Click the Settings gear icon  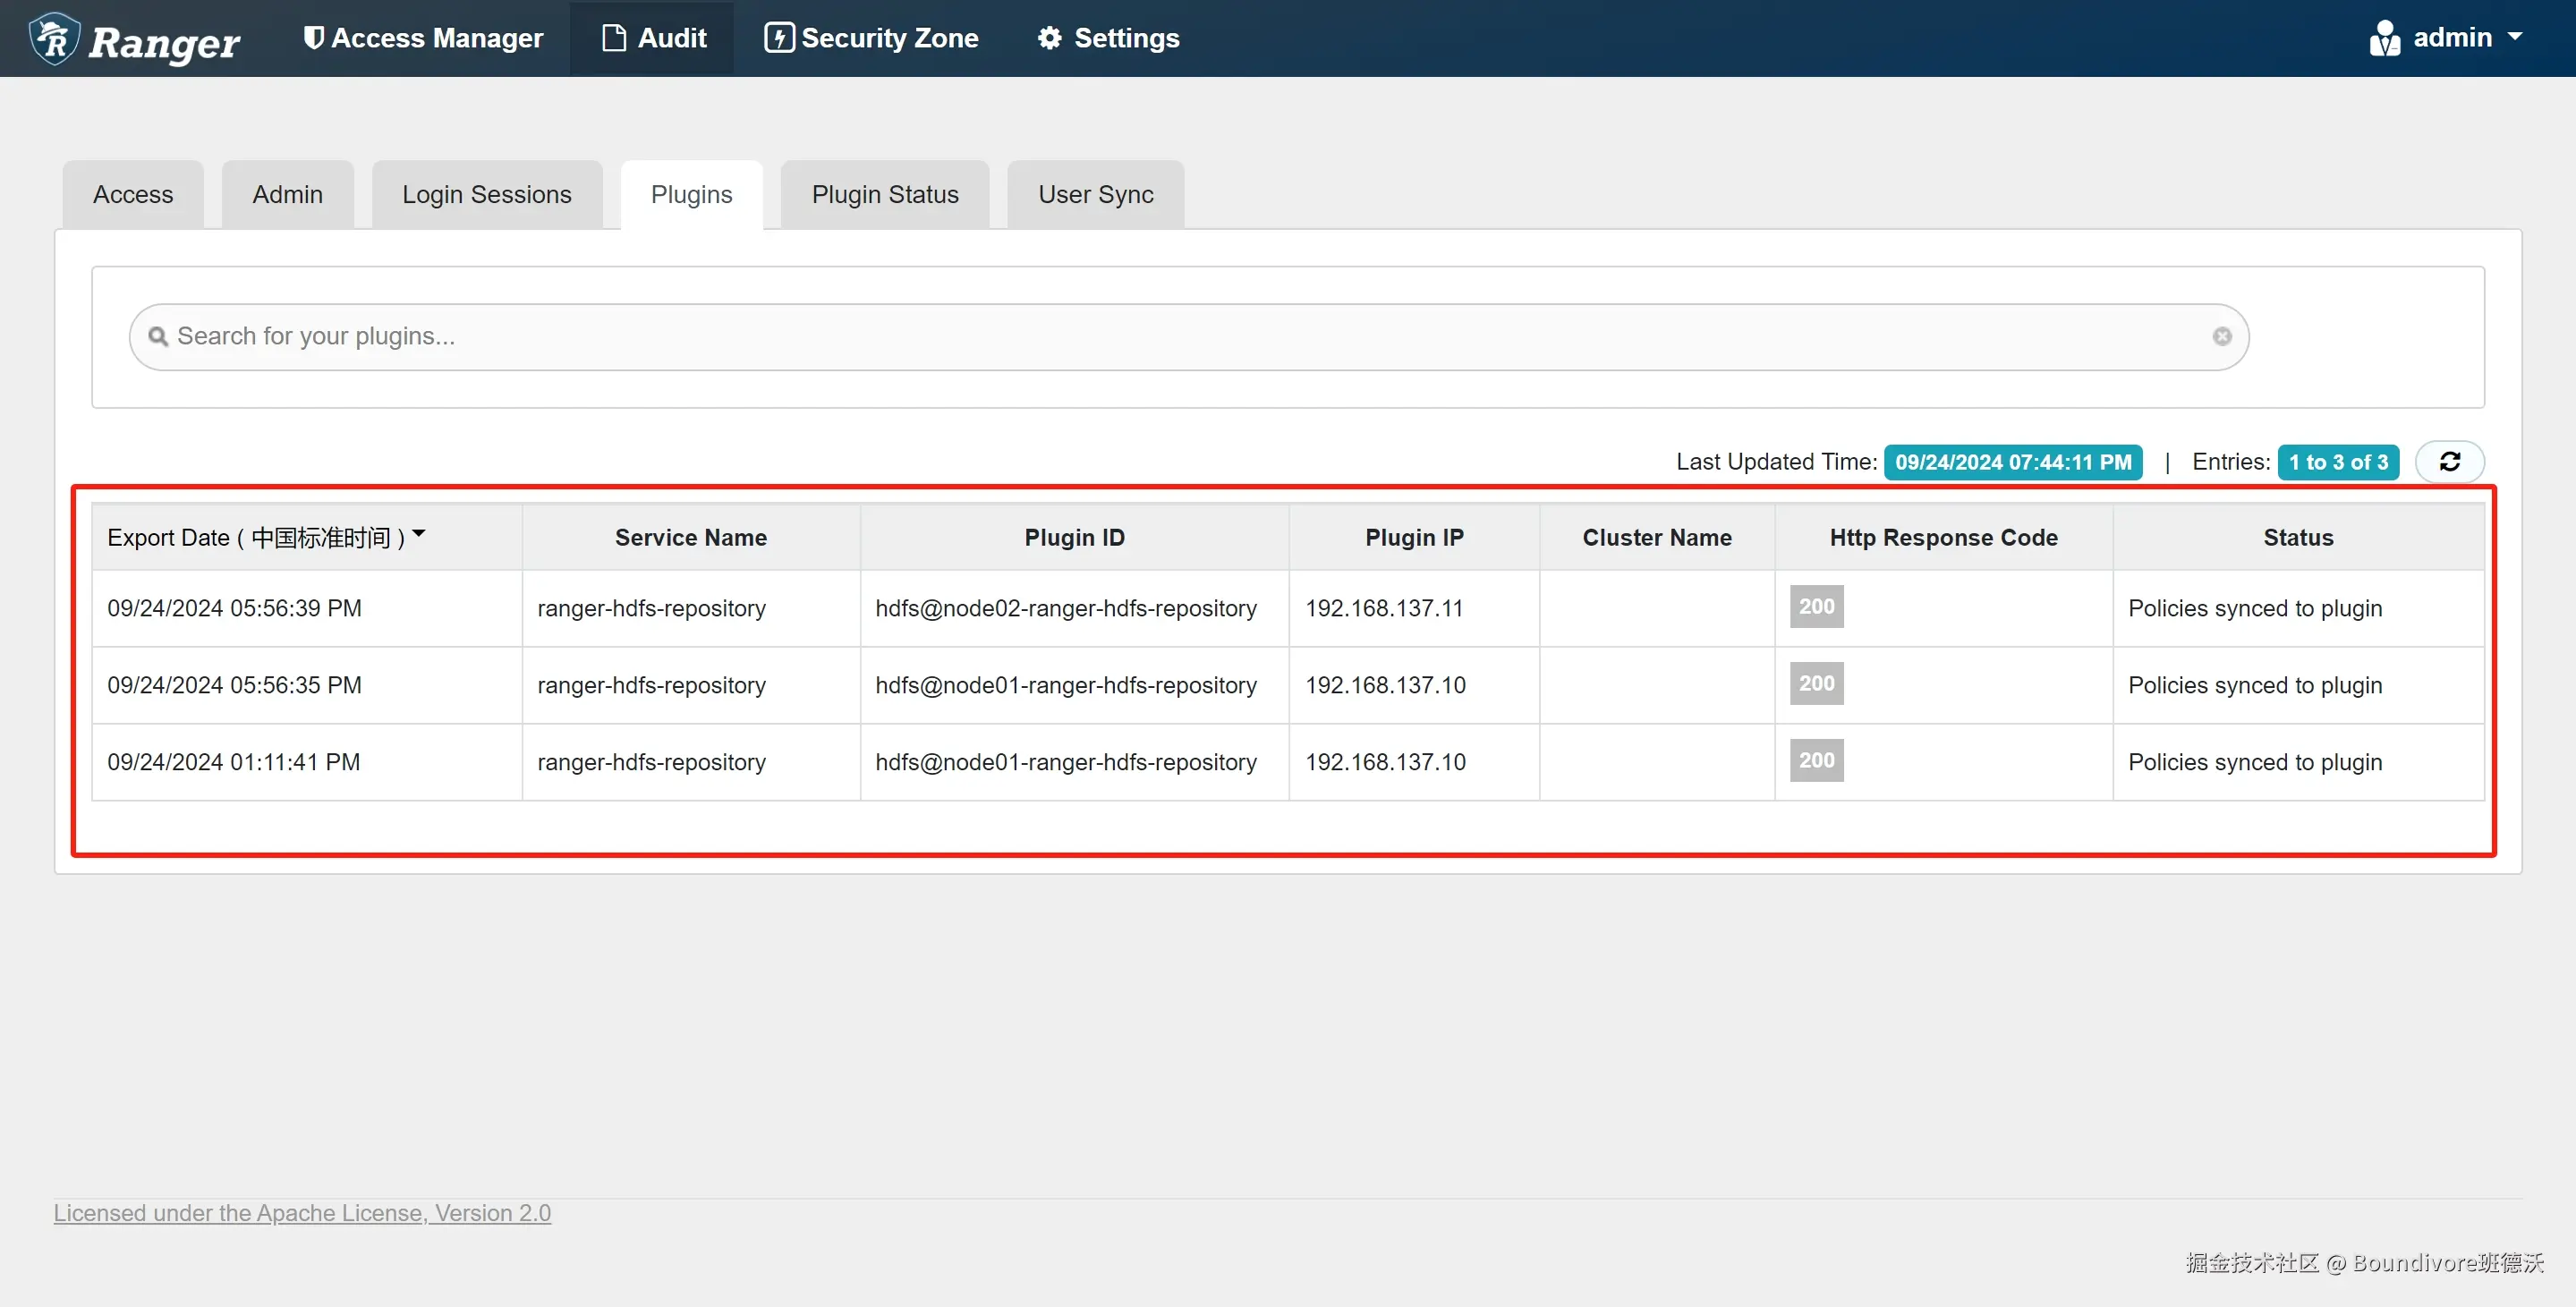[1049, 38]
